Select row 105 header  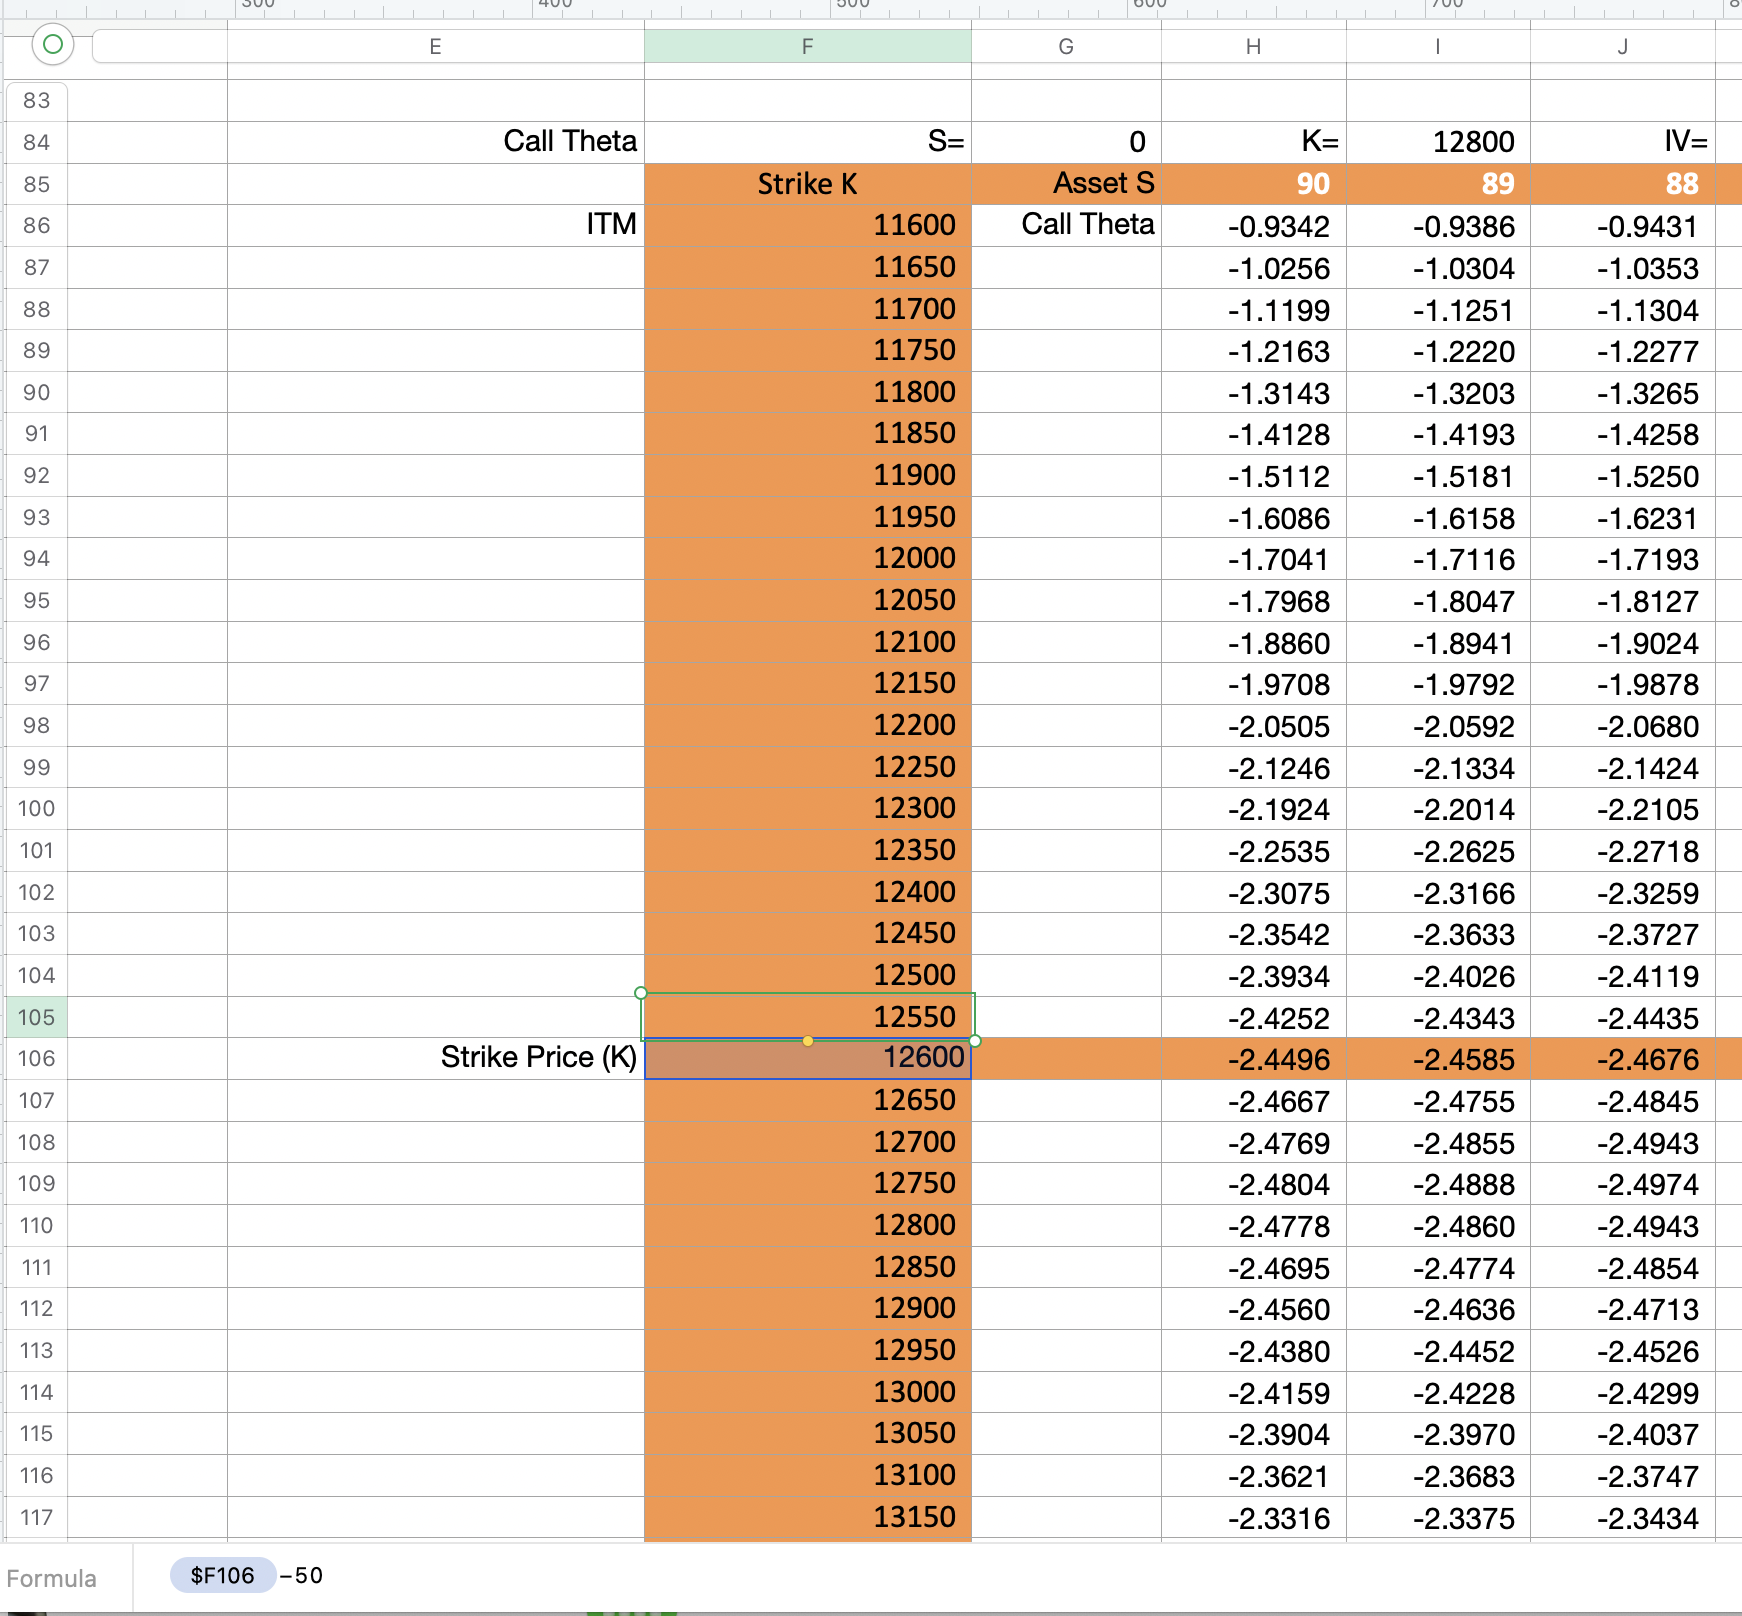coord(36,1017)
